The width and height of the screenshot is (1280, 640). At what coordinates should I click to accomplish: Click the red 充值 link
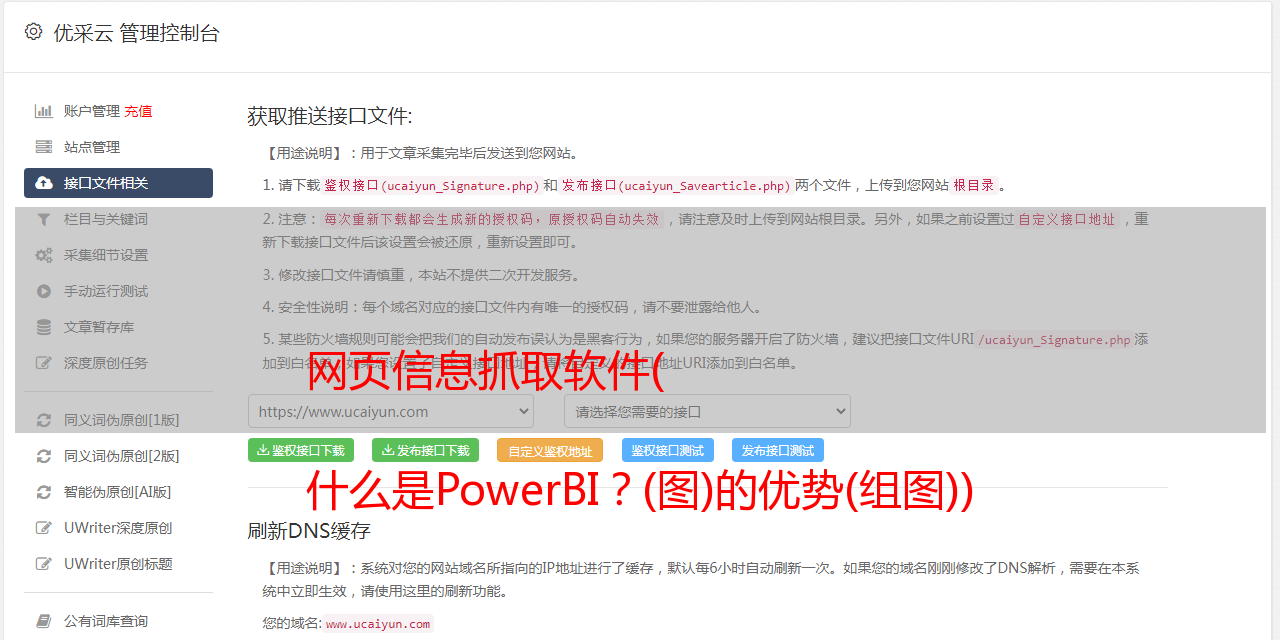point(138,111)
